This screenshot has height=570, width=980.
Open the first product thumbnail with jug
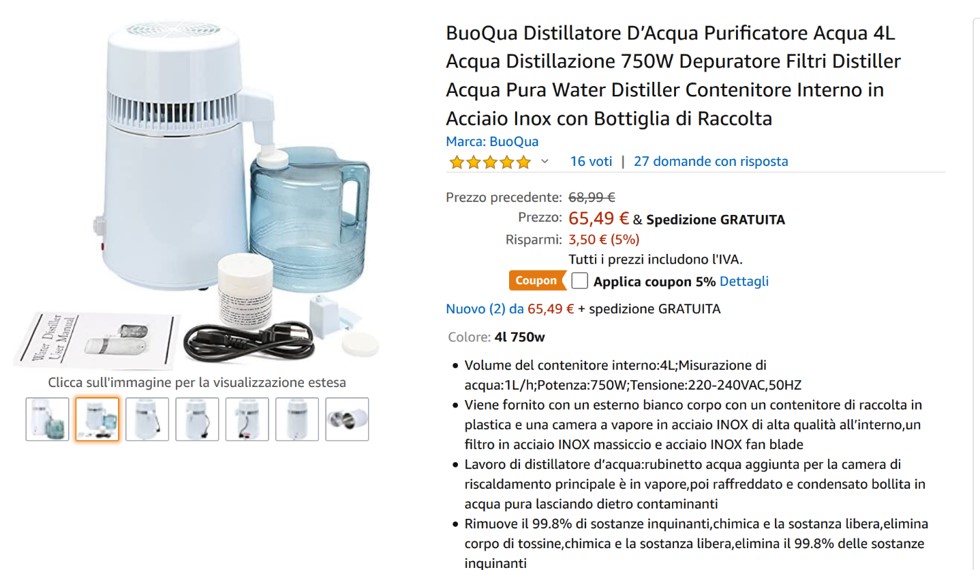(x=47, y=419)
